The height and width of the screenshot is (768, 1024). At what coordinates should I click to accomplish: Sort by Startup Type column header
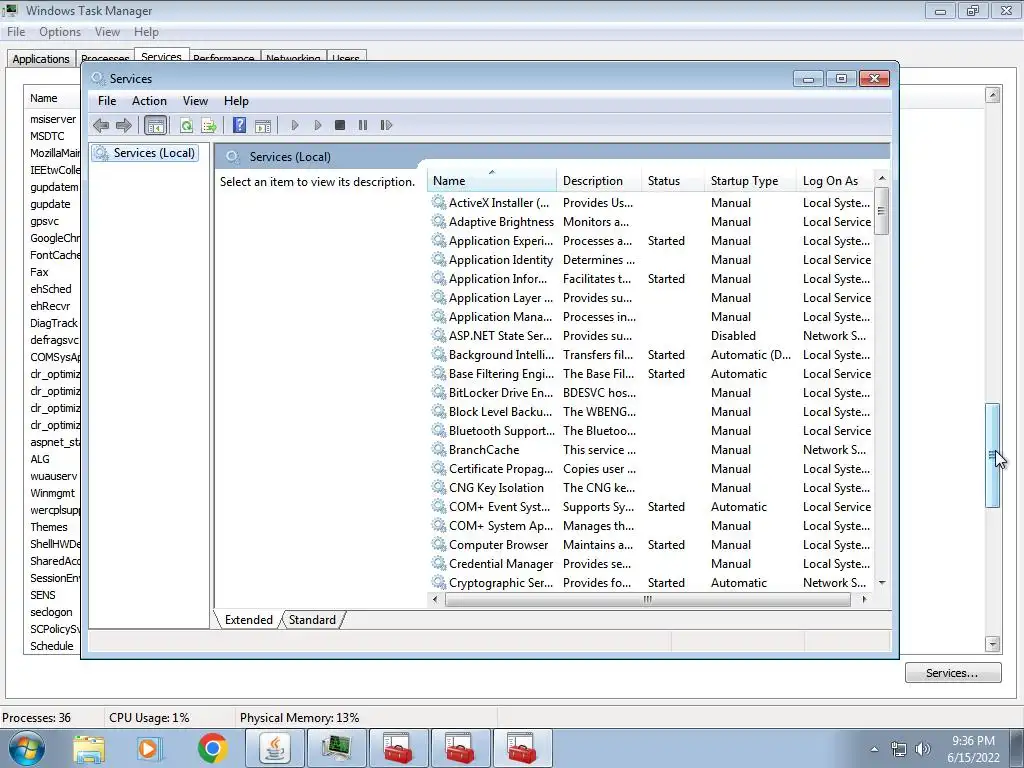[x=750, y=181]
